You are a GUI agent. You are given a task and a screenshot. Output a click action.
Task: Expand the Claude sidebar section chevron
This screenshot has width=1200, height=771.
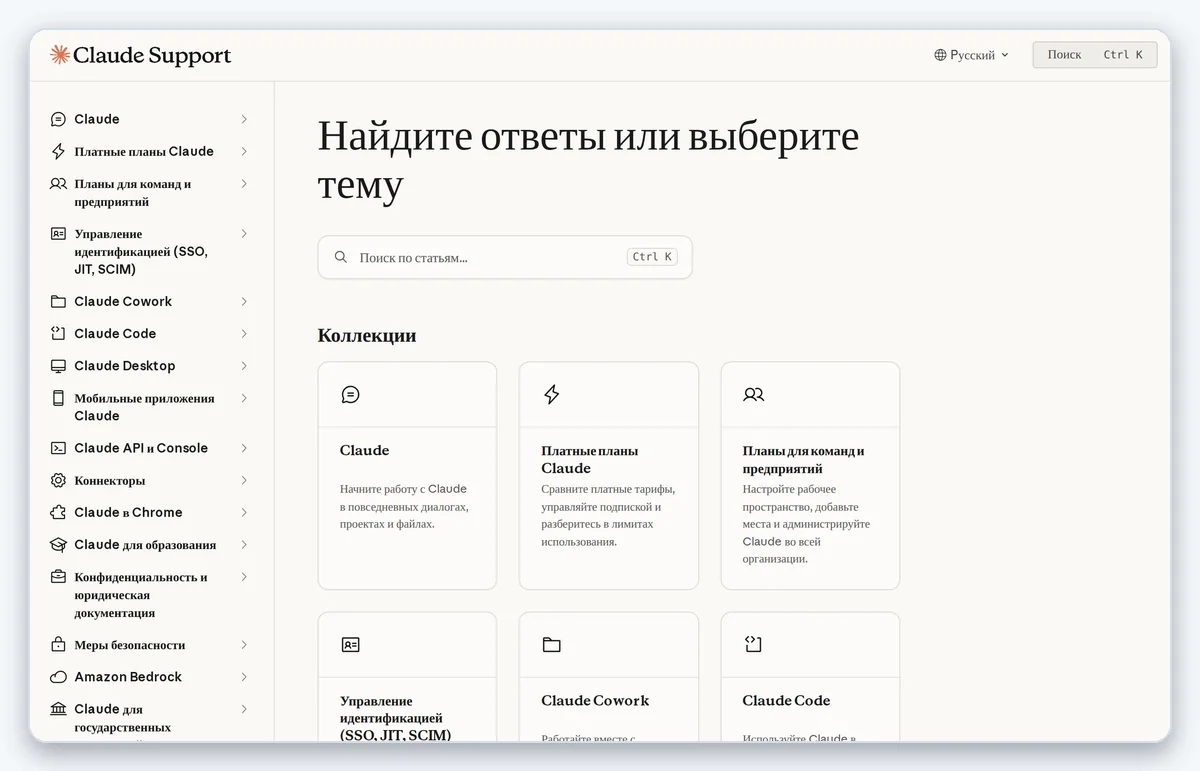[x=244, y=119]
